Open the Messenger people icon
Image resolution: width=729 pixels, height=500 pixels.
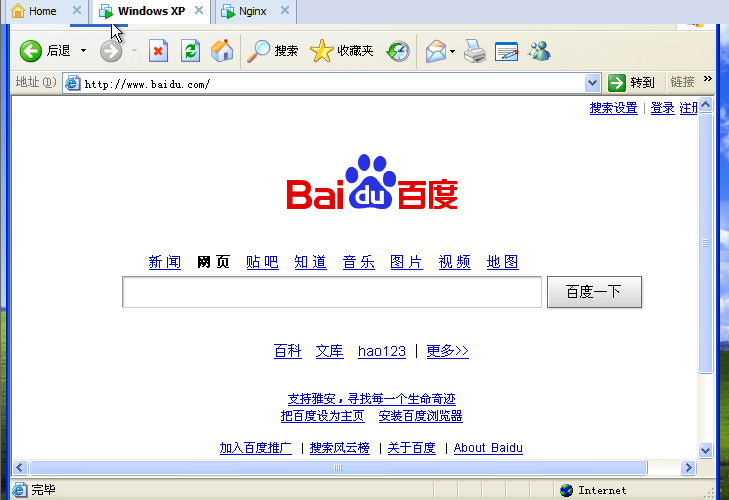click(x=539, y=51)
